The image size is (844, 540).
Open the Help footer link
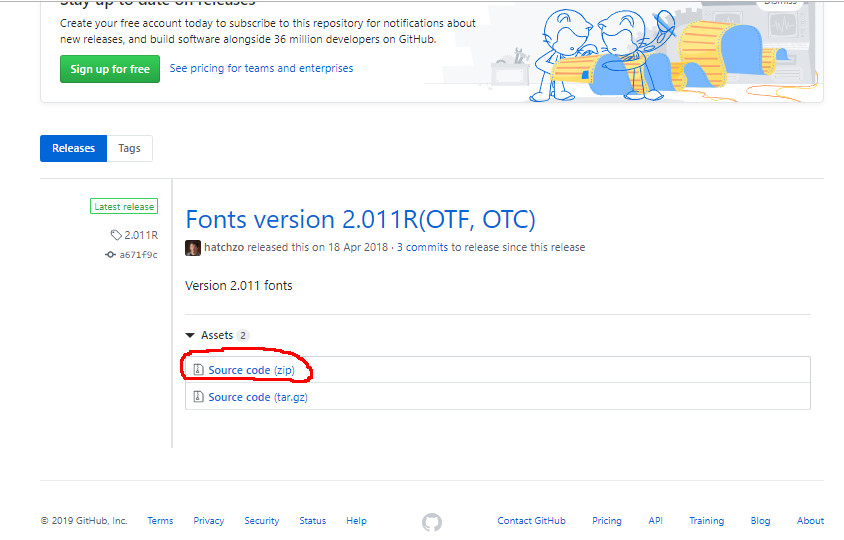[356, 521]
